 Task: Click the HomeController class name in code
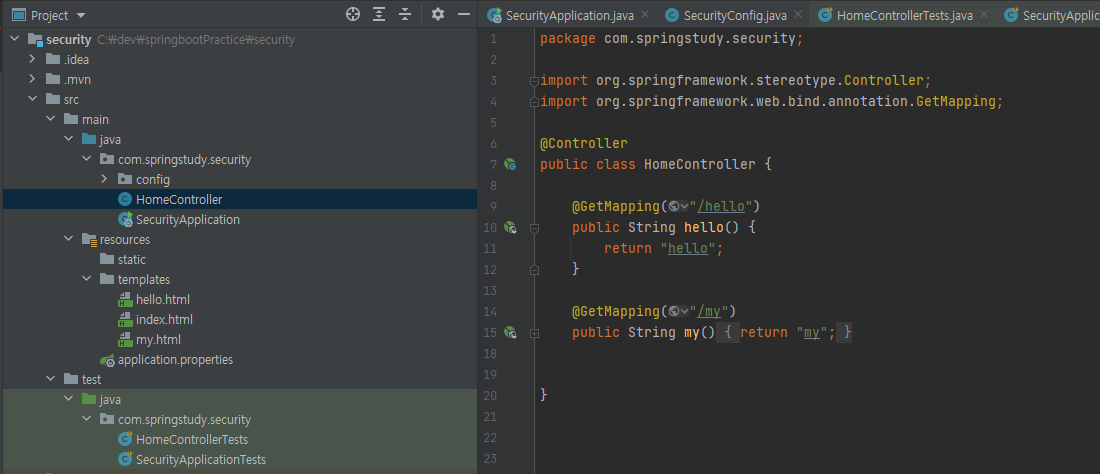coord(699,165)
